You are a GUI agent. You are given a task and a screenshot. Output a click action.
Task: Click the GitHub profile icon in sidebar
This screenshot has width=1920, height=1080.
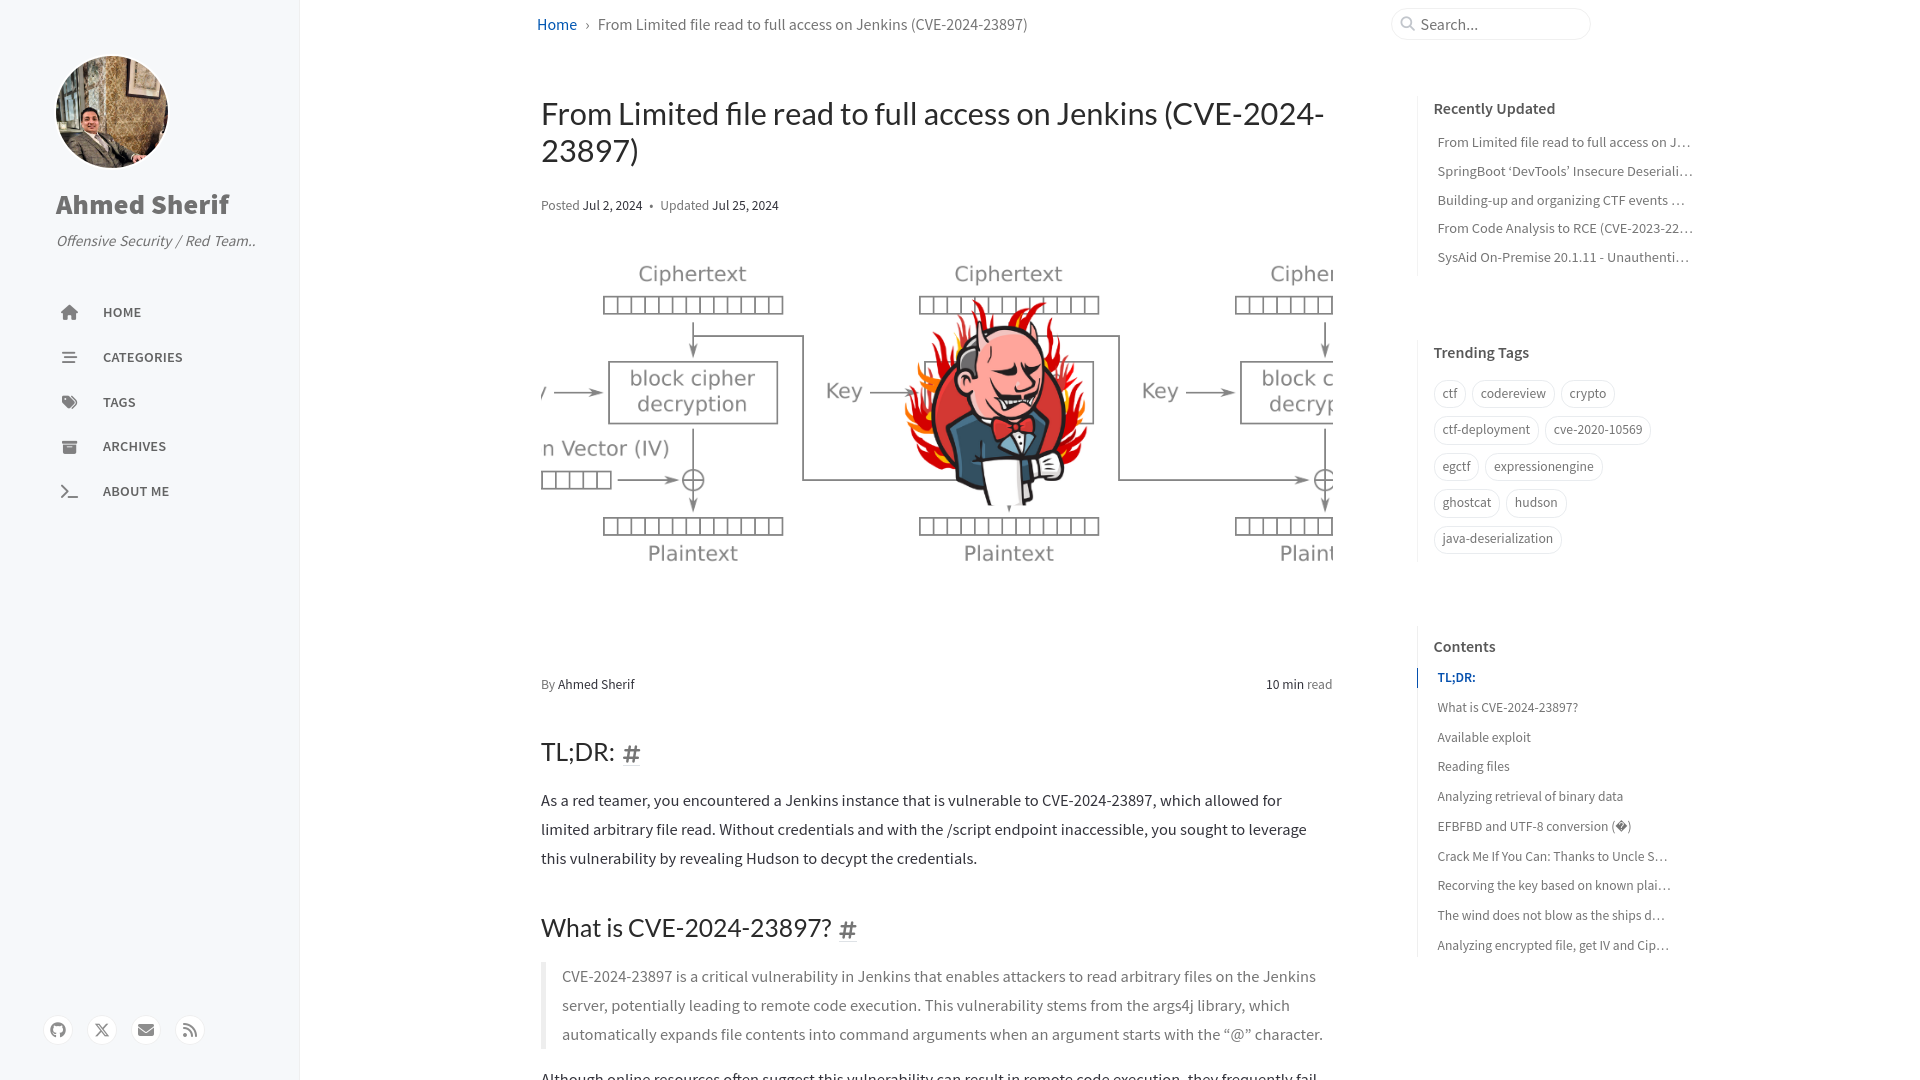[58, 1029]
